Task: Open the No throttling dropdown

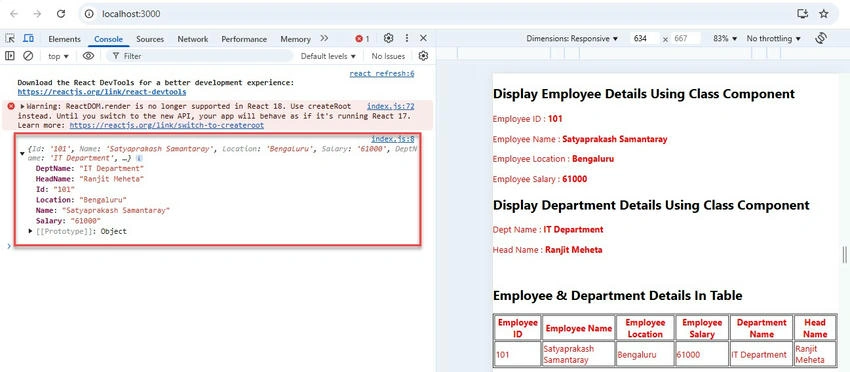Action: tap(774, 39)
